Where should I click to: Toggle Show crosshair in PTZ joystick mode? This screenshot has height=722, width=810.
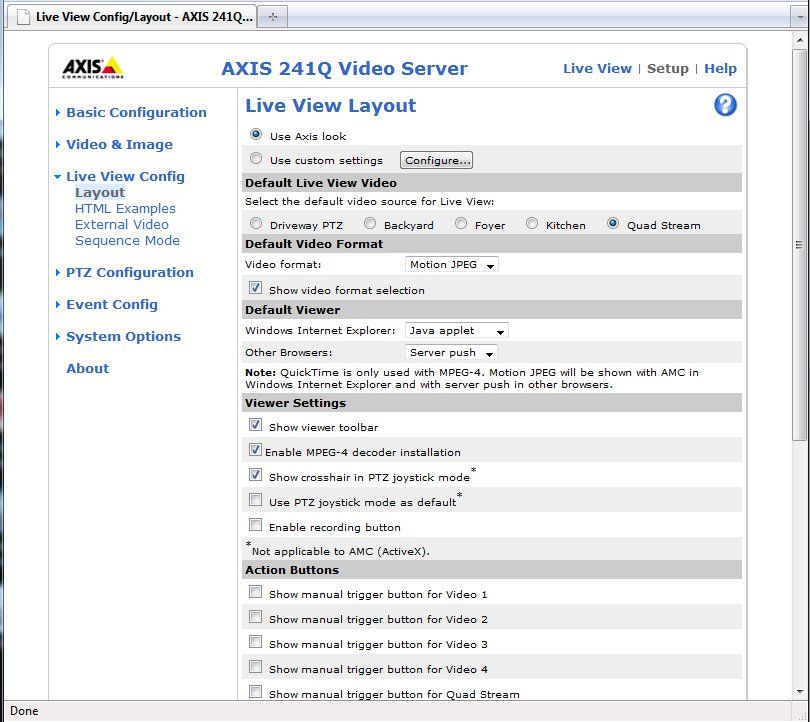pyautogui.click(x=255, y=475)
